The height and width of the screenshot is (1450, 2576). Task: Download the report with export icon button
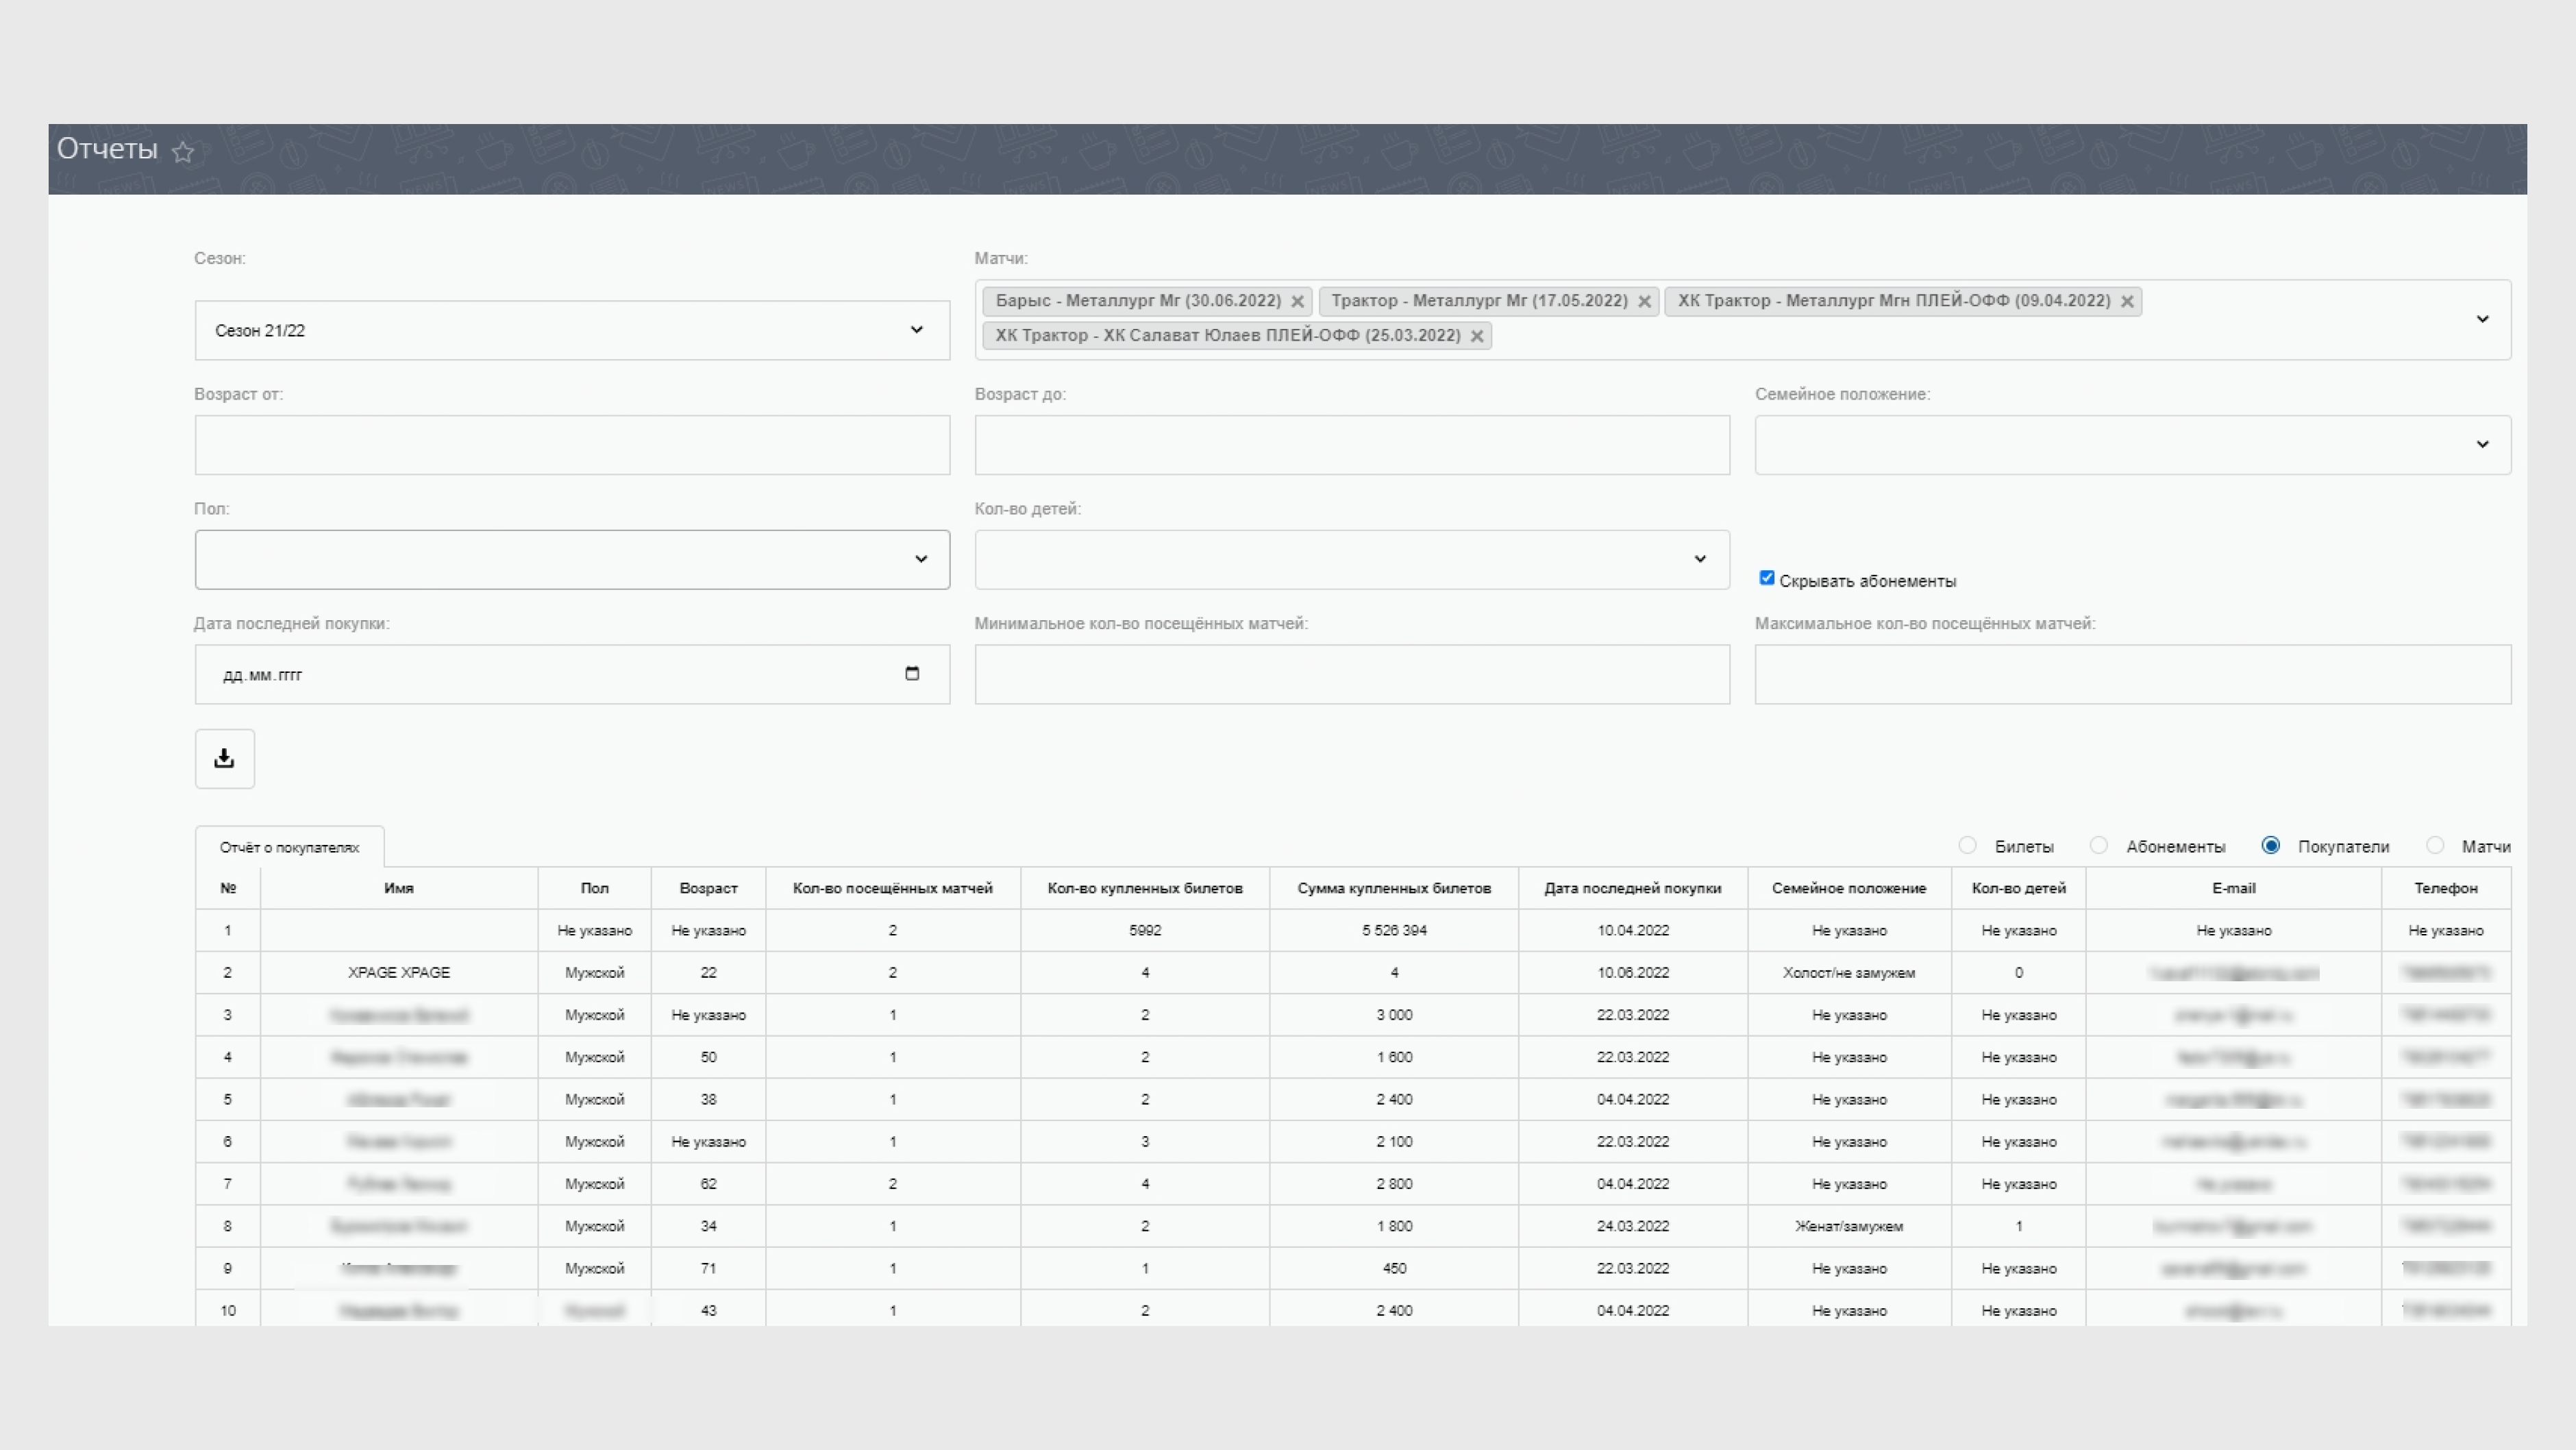(x=224, y=758)
